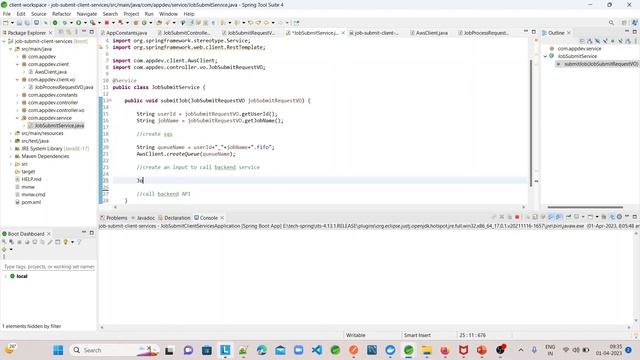The height and width of the screenshot is (360, 640).
Task: Click the New Java Class toolbar icon
Action: pyautogui.click(x=144, y=23)
